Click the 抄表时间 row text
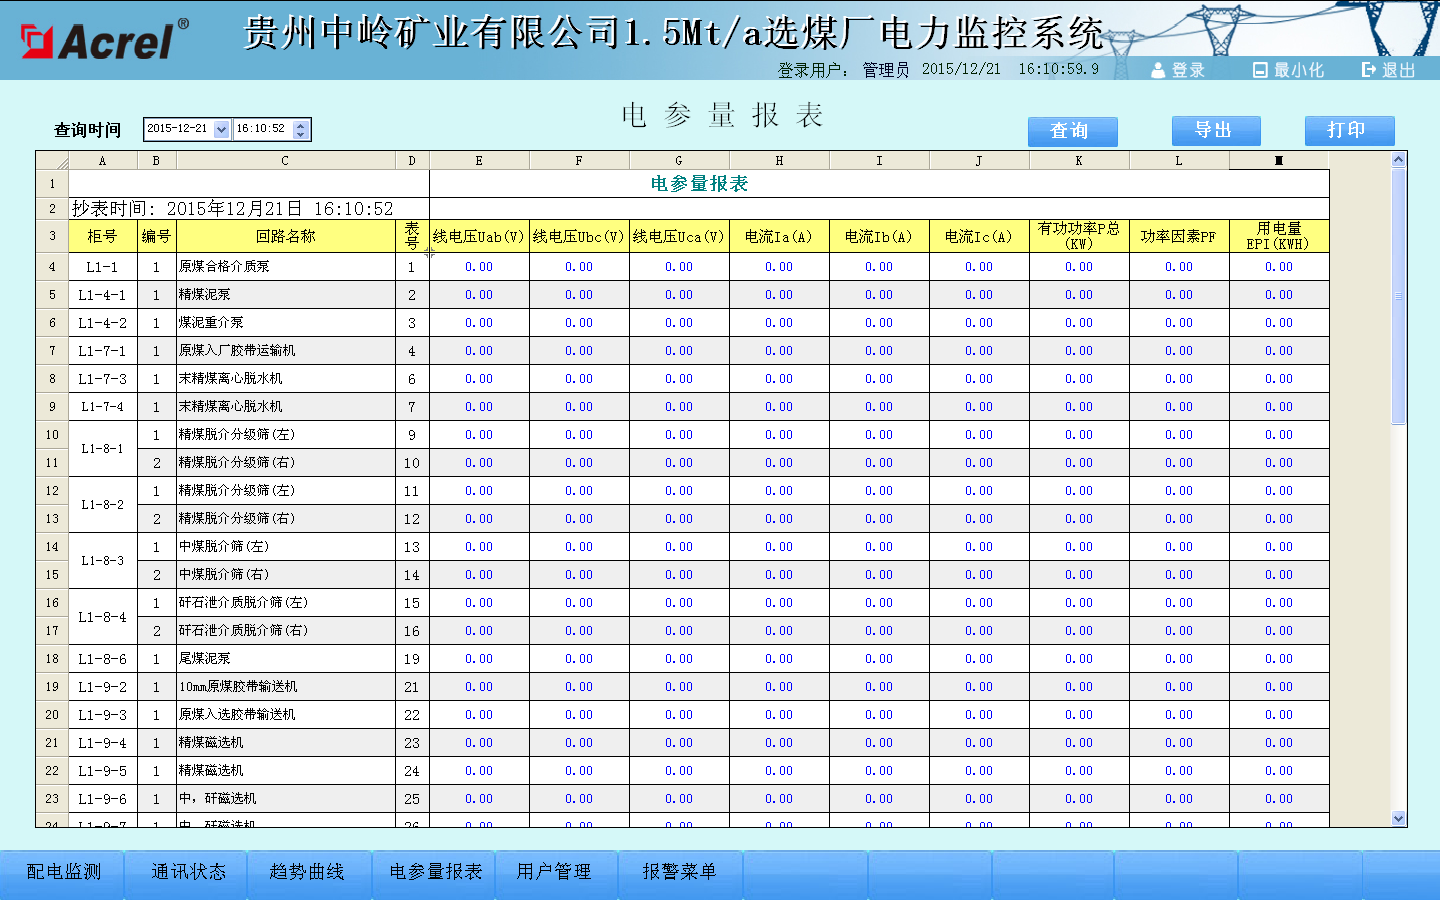This screenshot has height=900, width=1440. [x=232, y=209]
